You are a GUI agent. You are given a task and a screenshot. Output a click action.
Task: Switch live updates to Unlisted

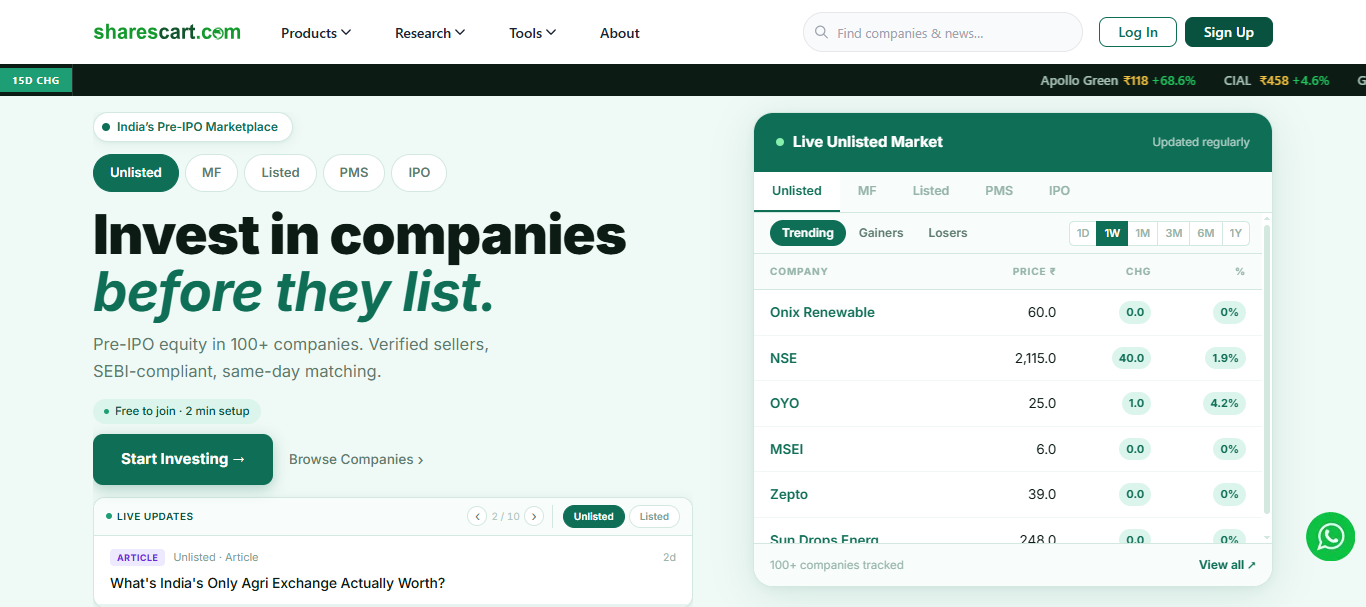click(x=594, y=517)
